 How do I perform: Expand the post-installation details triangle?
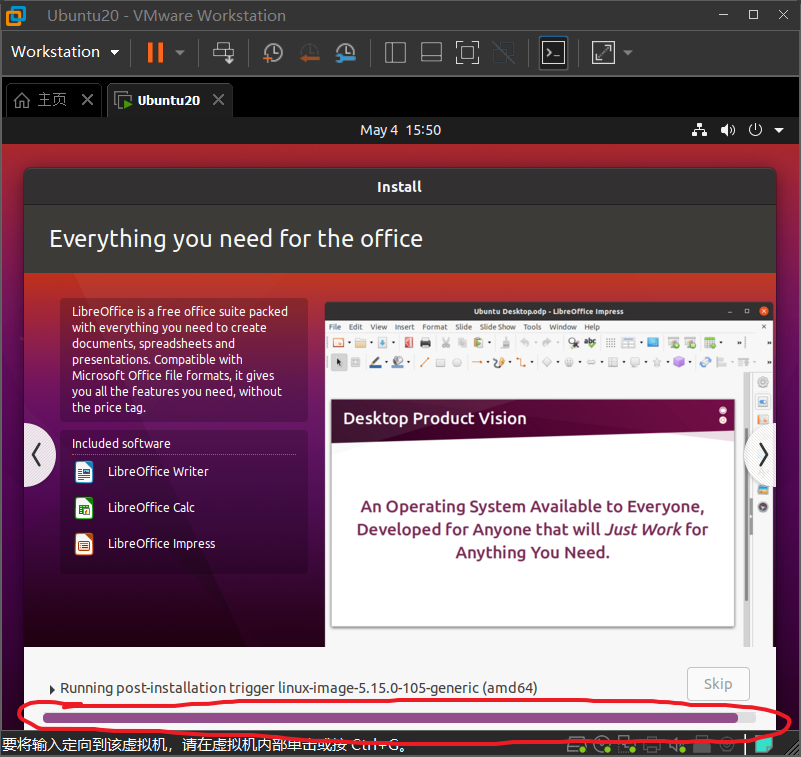52,690
